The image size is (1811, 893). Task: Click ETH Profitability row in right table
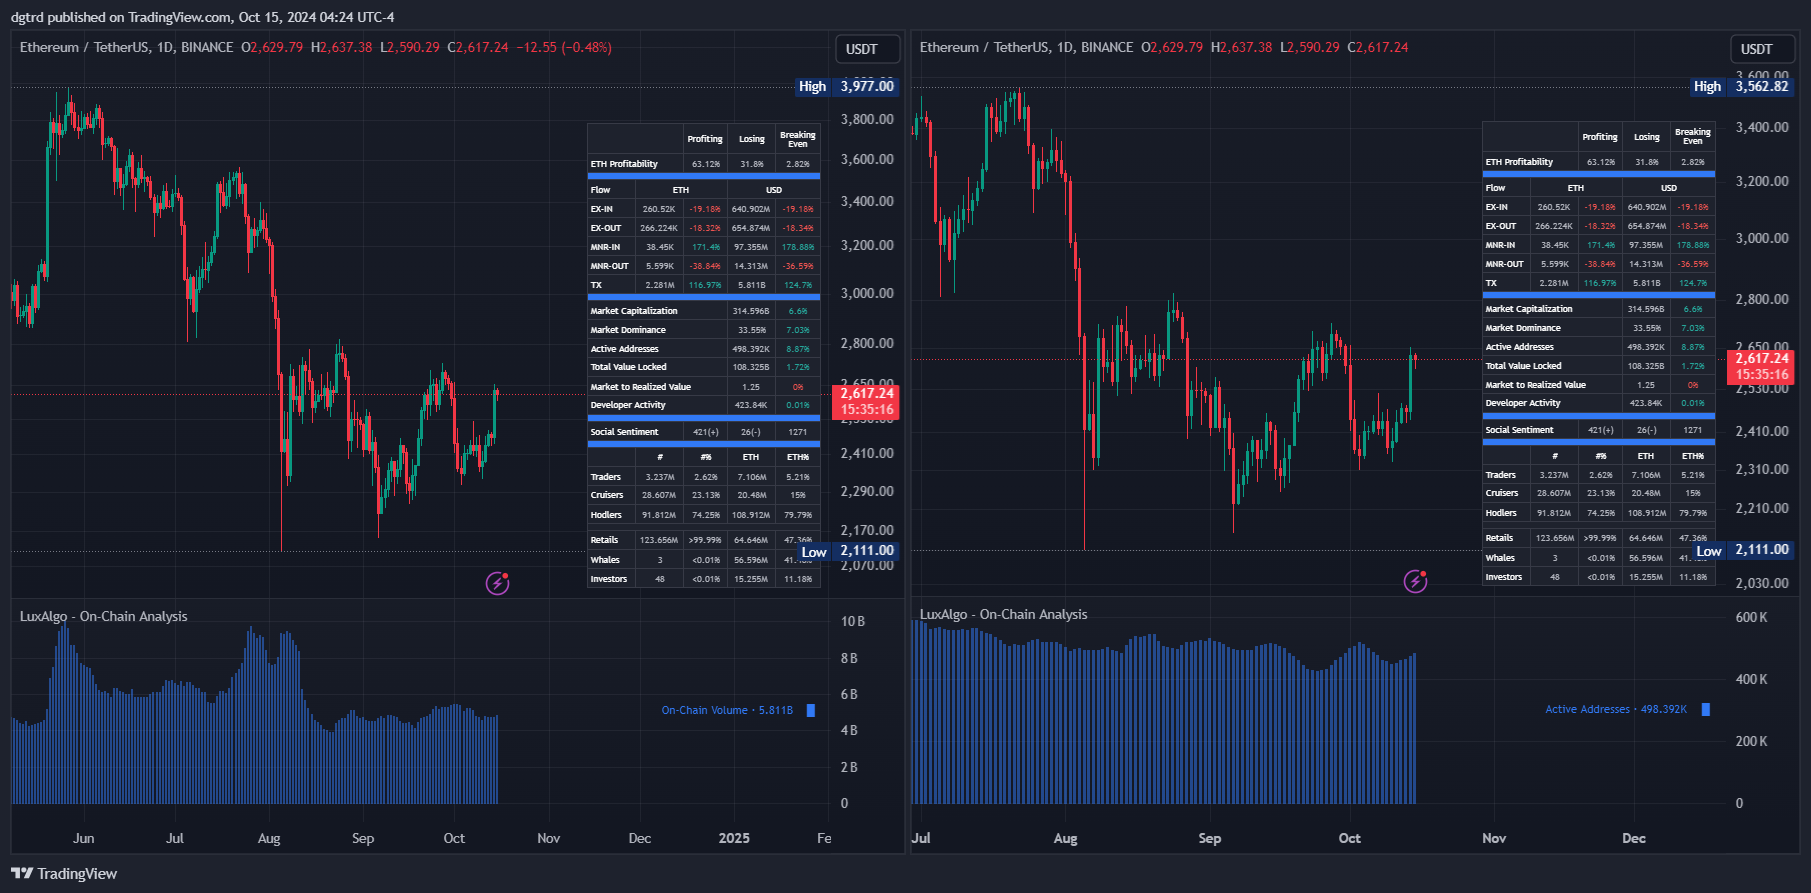tap(1599, 162)
